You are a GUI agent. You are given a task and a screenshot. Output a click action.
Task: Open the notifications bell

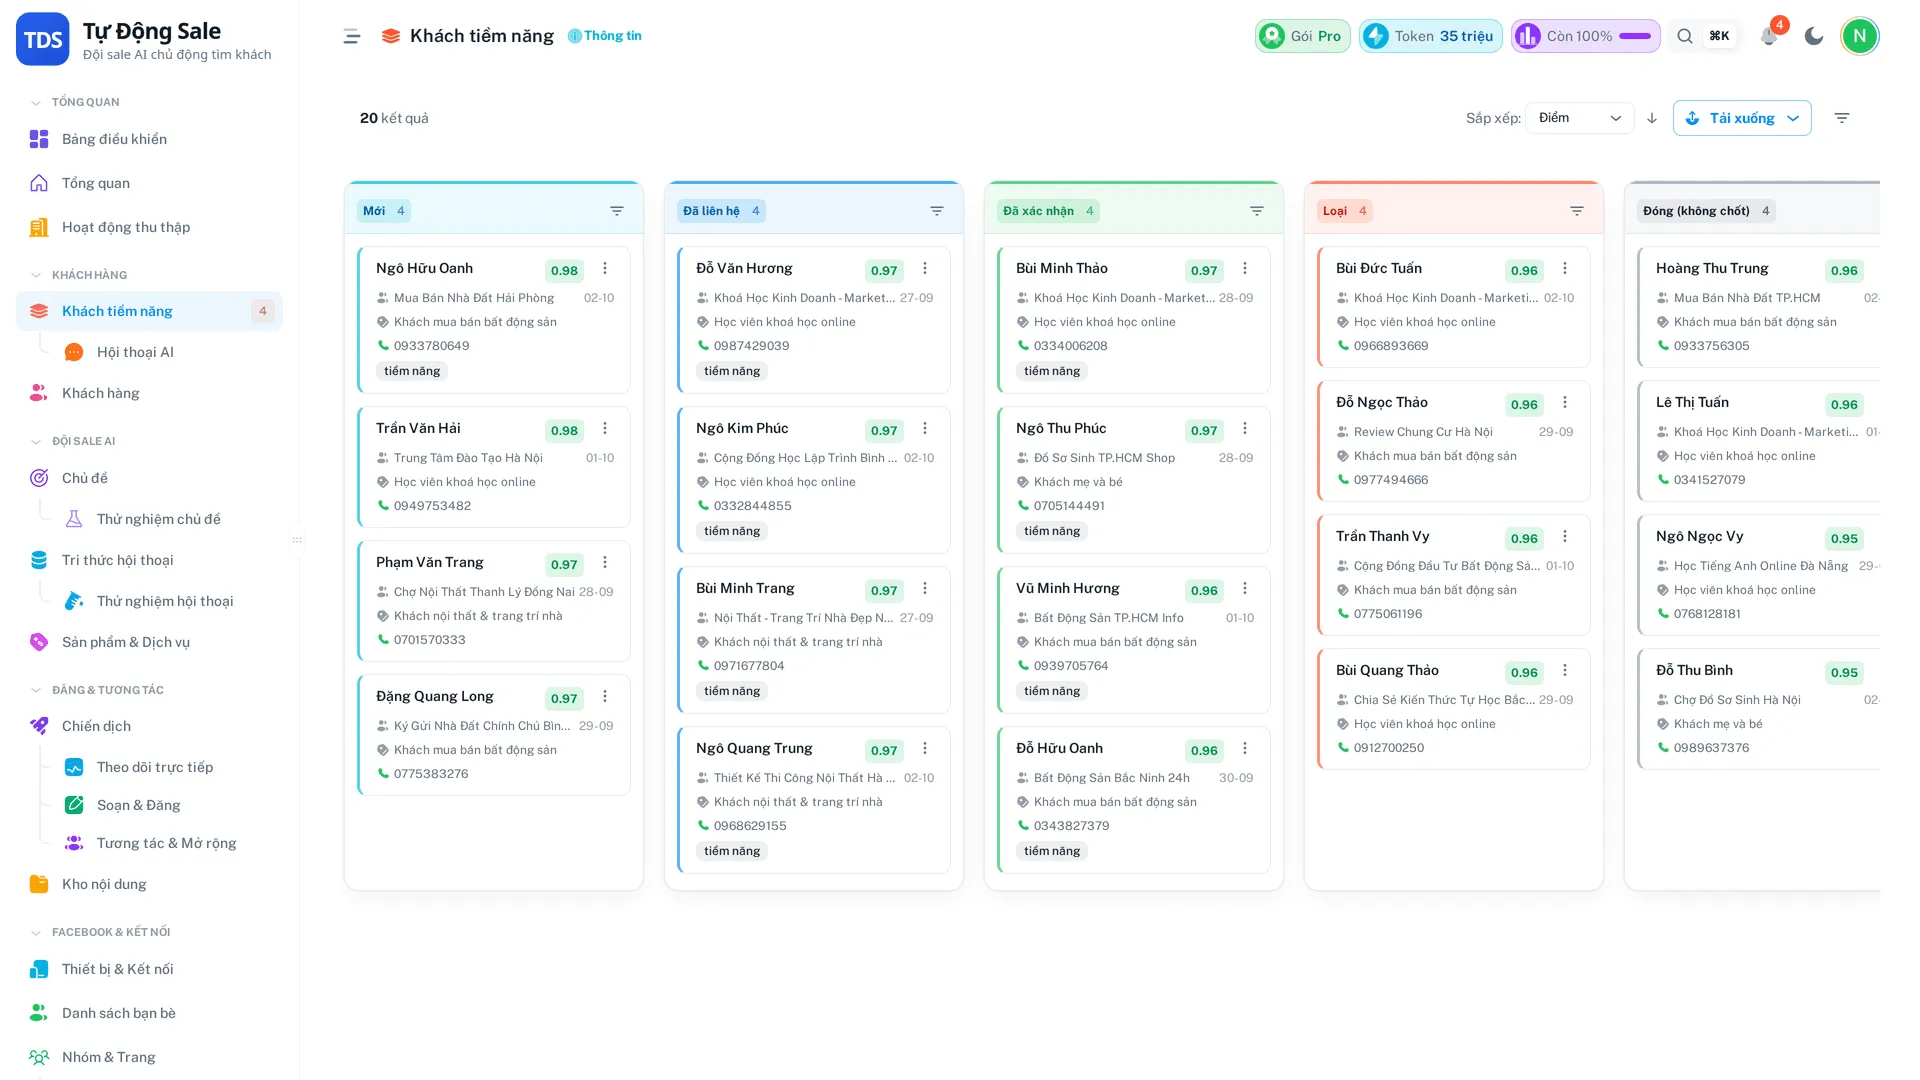click(x=1769, y=36)
